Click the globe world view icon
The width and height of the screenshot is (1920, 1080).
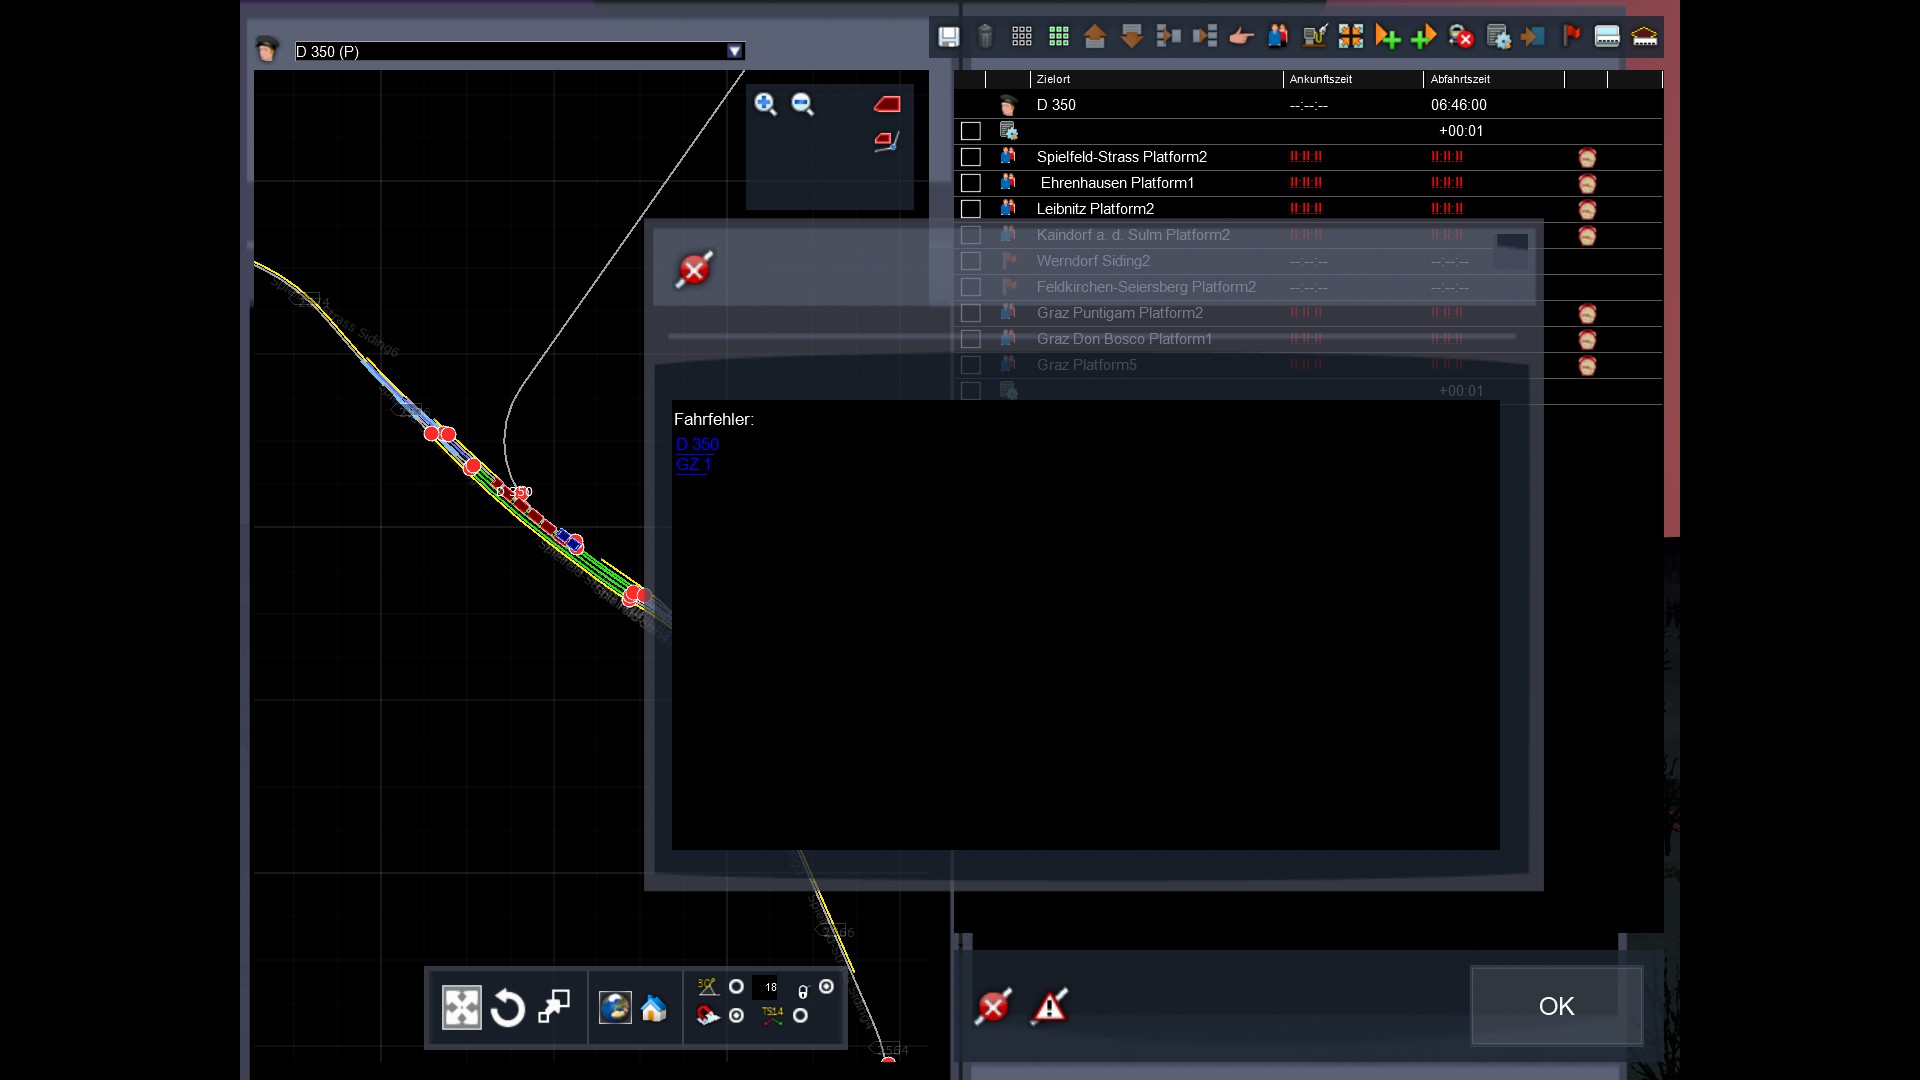615,1008
